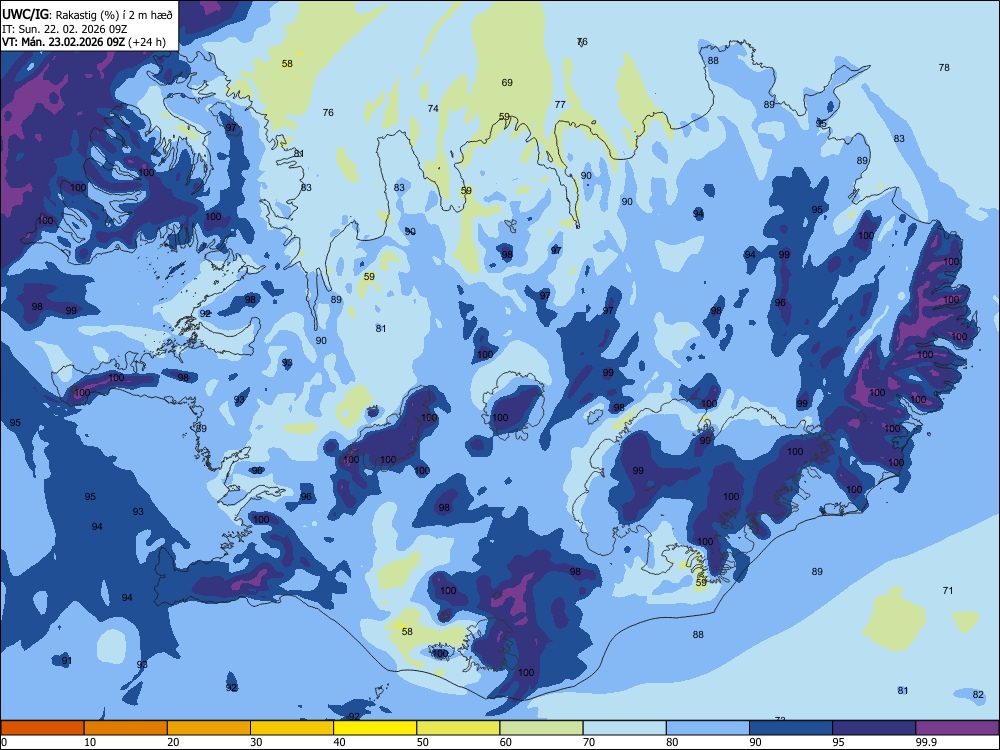Click the map humidity value '74'
This screenshot has width=1000, height=750.
[x=433, y=108]
